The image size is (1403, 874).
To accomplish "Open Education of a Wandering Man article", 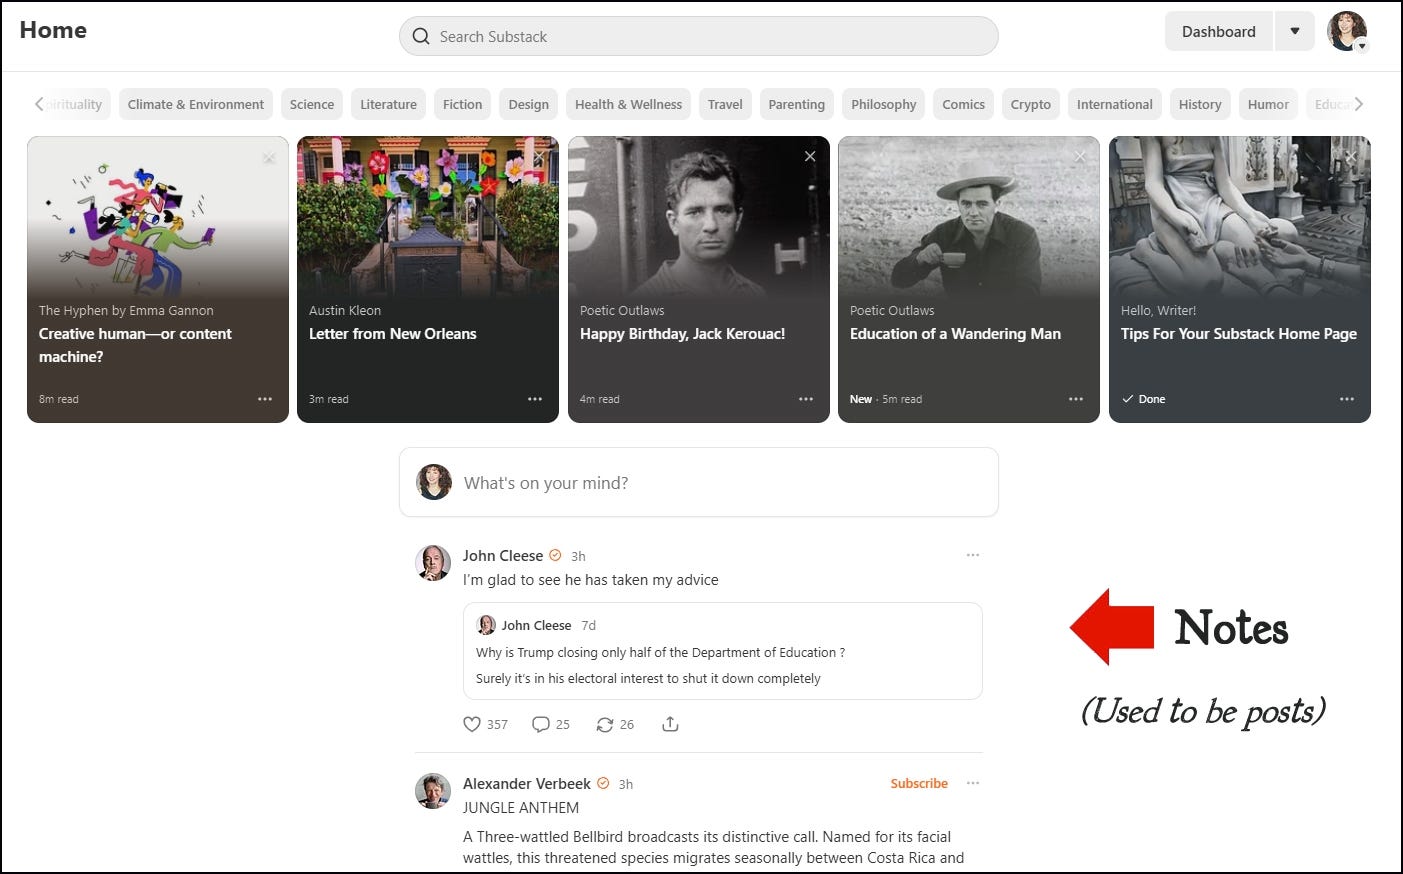I will (x=955, y=334).
